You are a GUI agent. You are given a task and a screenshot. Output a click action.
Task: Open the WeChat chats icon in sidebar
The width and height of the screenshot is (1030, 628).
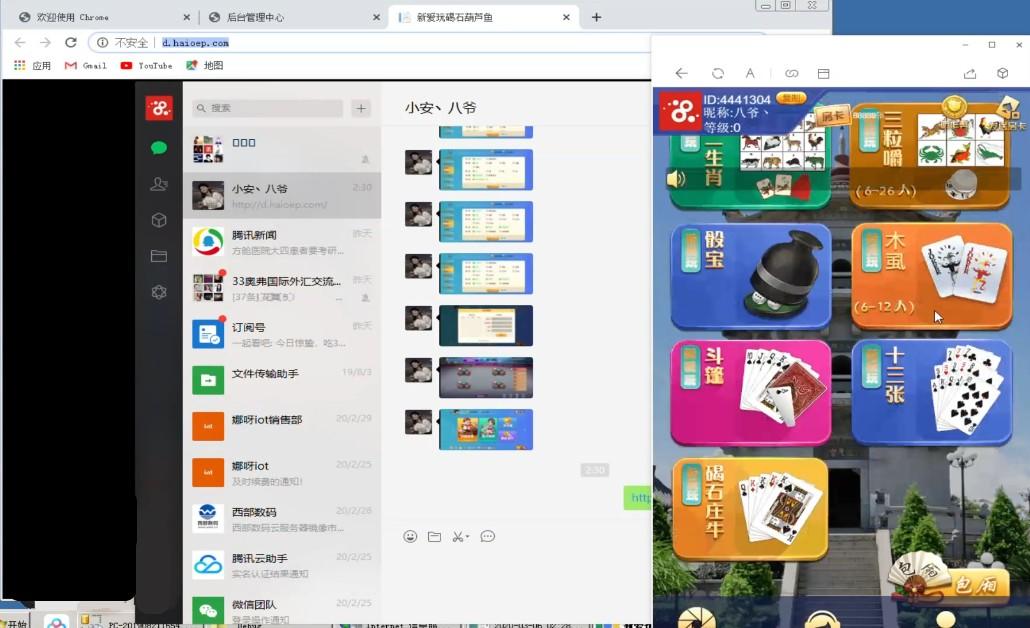(158, 148)
